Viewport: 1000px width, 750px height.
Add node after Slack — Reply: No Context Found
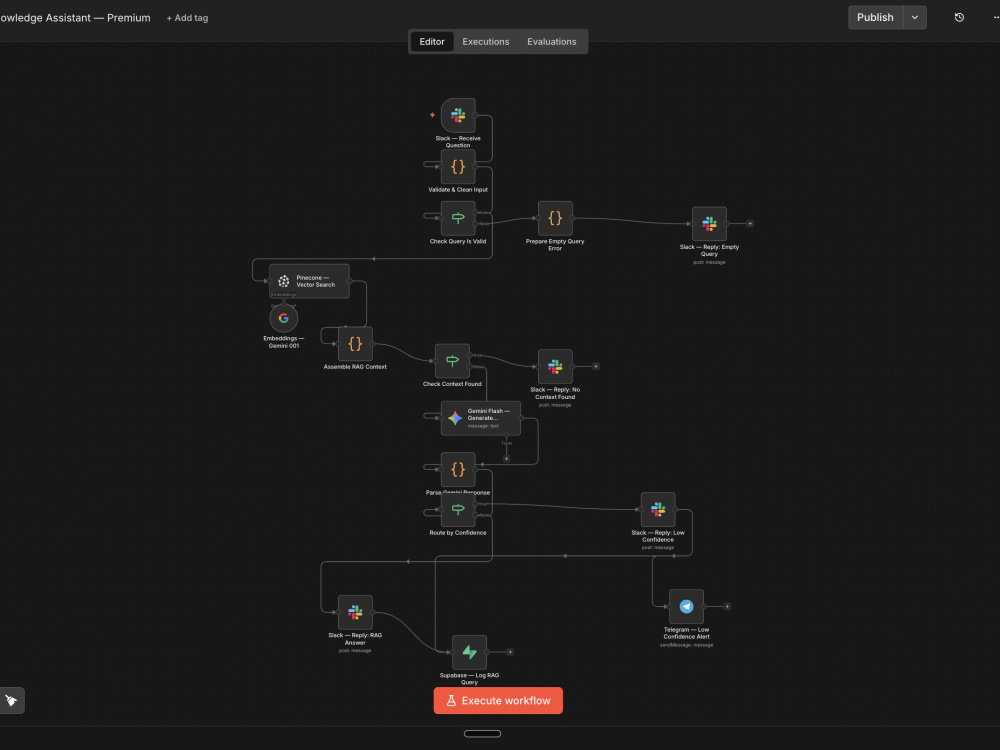(596, 367)
